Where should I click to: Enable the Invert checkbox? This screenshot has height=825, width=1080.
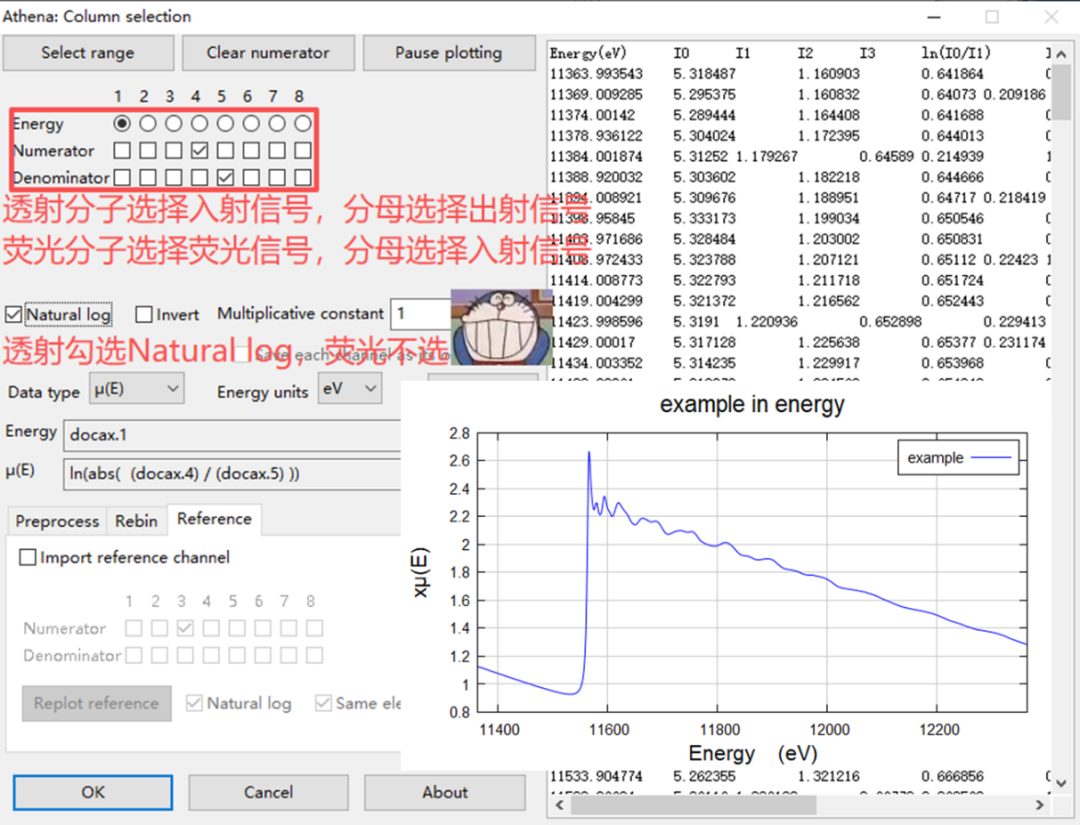[144, 315]
